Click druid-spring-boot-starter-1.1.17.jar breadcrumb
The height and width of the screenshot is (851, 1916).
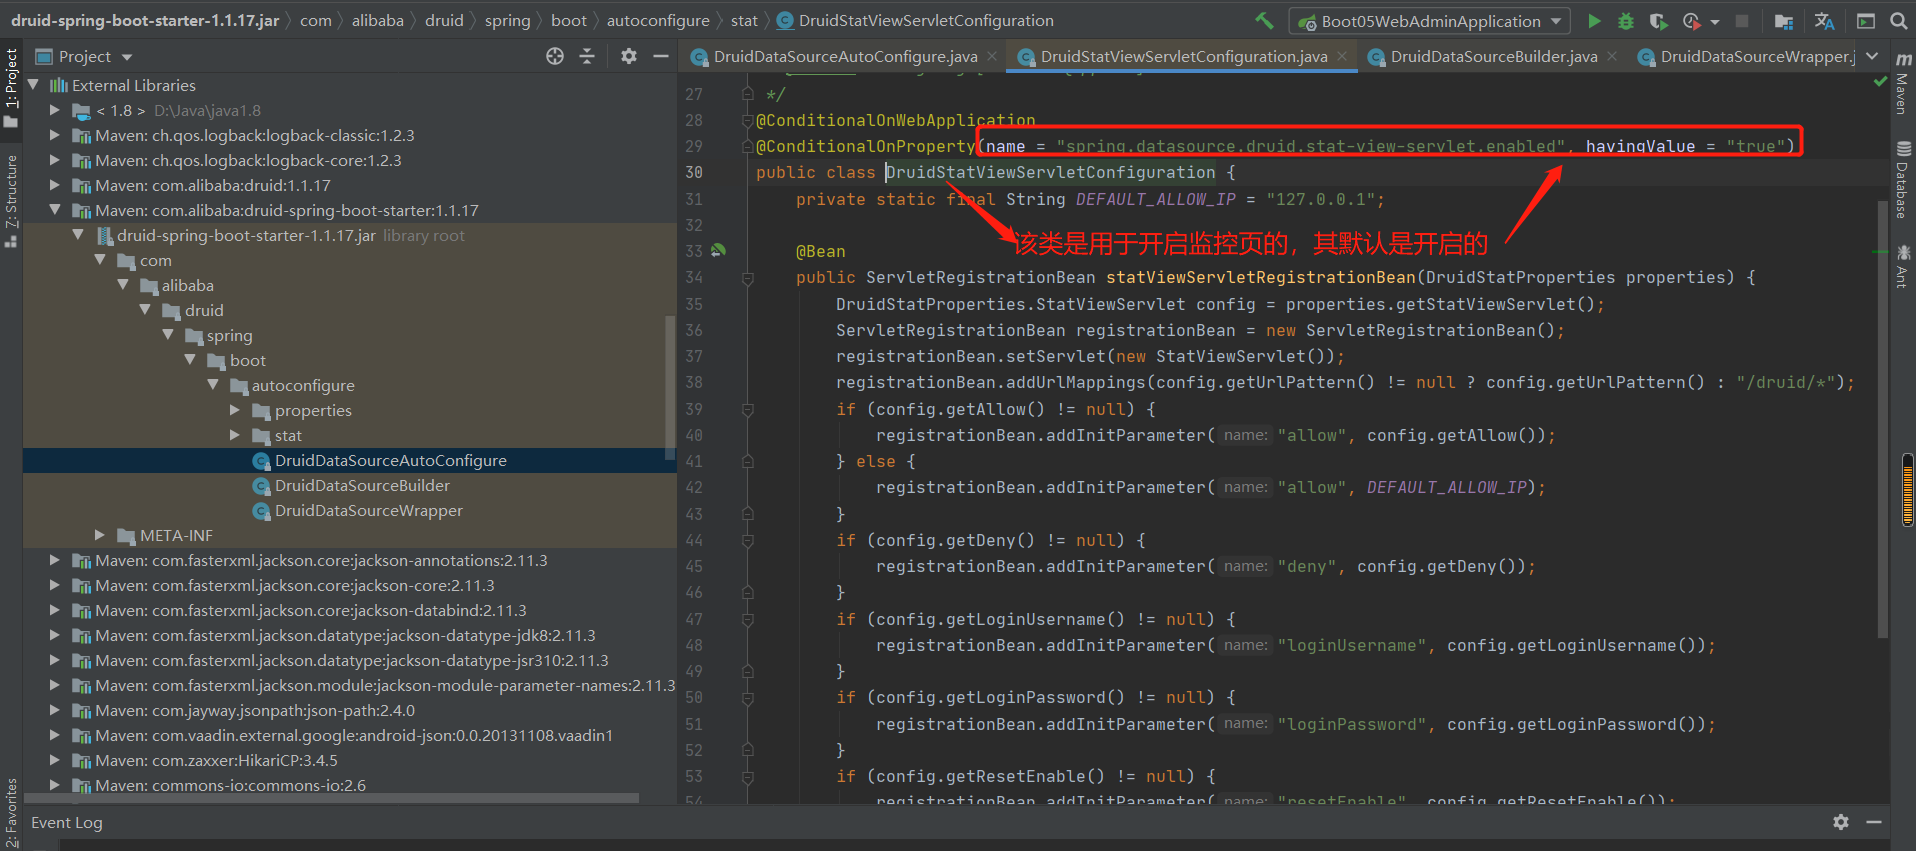point(145,21)
